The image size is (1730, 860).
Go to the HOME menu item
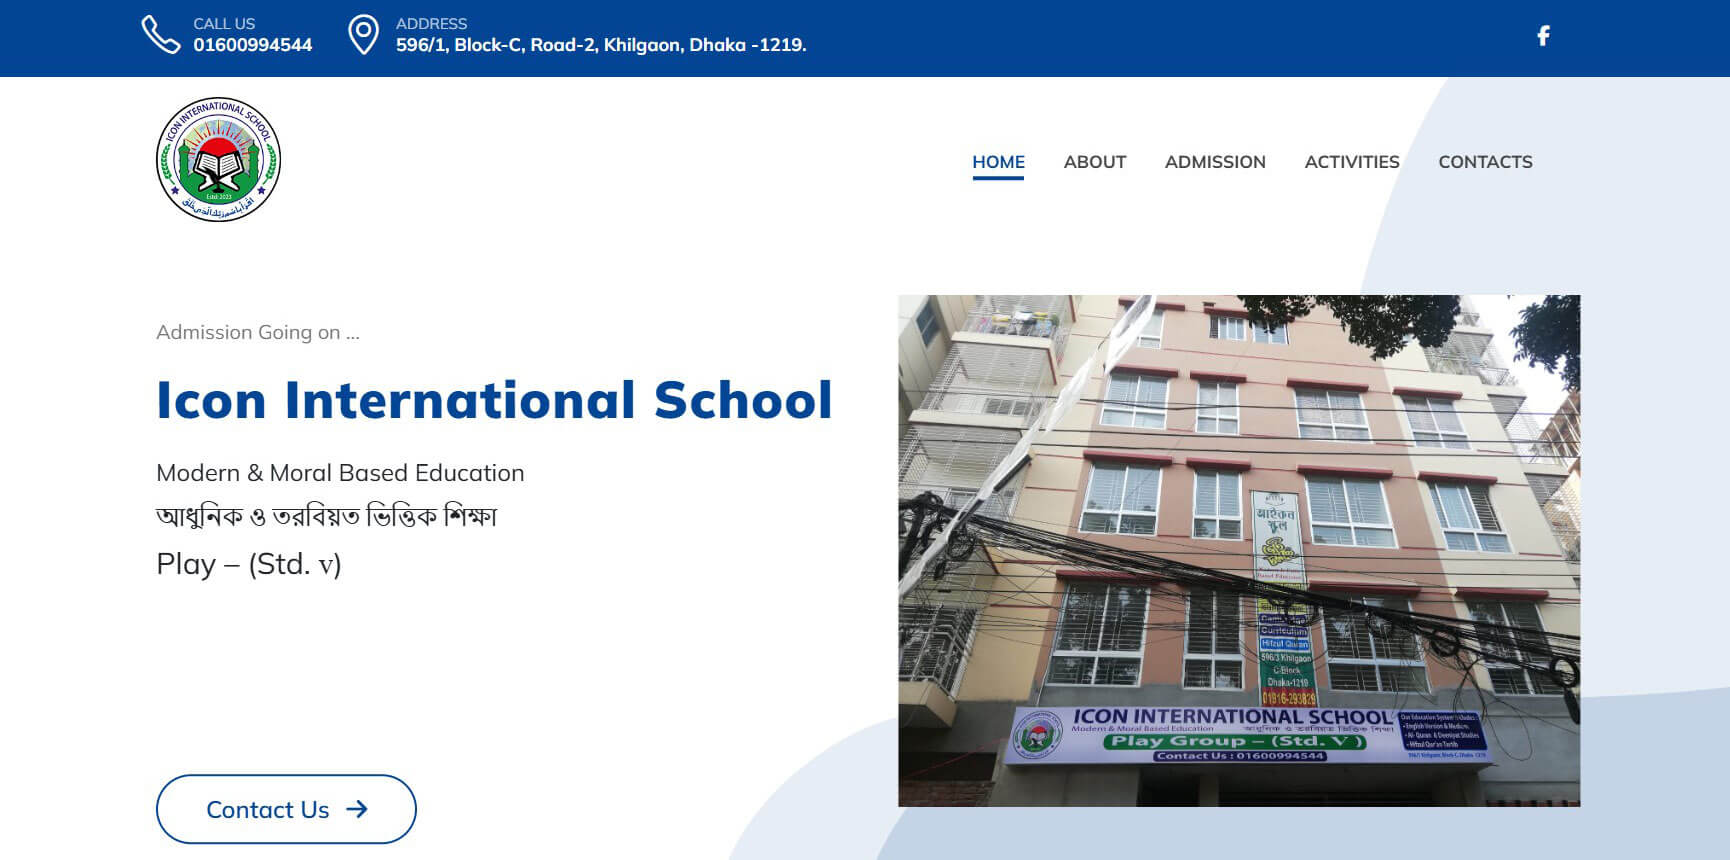coord(998,162)
